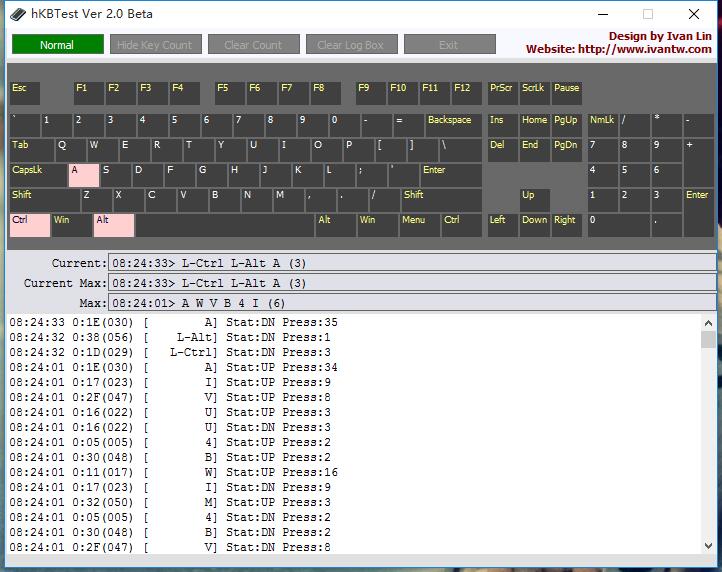Viewport: 722px width, 572px height.
Task: Click the Down arrow key tile
Action: click(535, 225)
